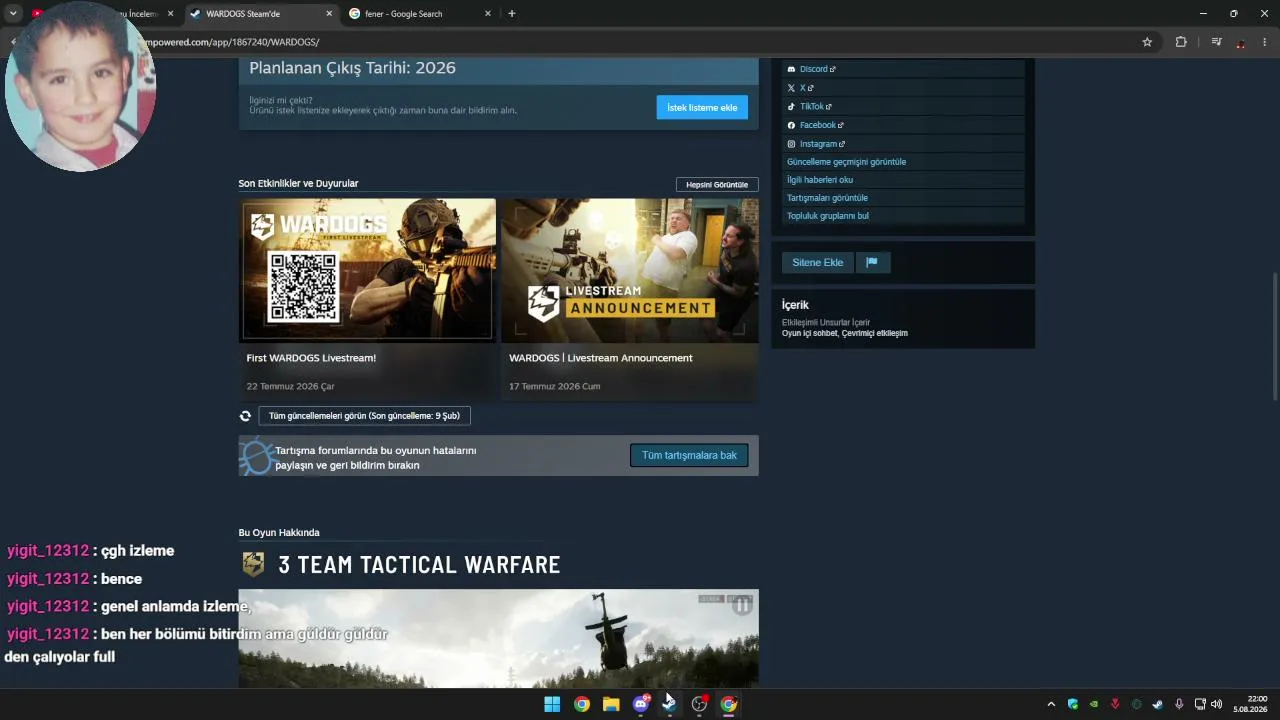Click the '17 Temmuz 2026 Cum' date
The height and width of the screenshot is (720, 1280).
(x=555, y=386)
